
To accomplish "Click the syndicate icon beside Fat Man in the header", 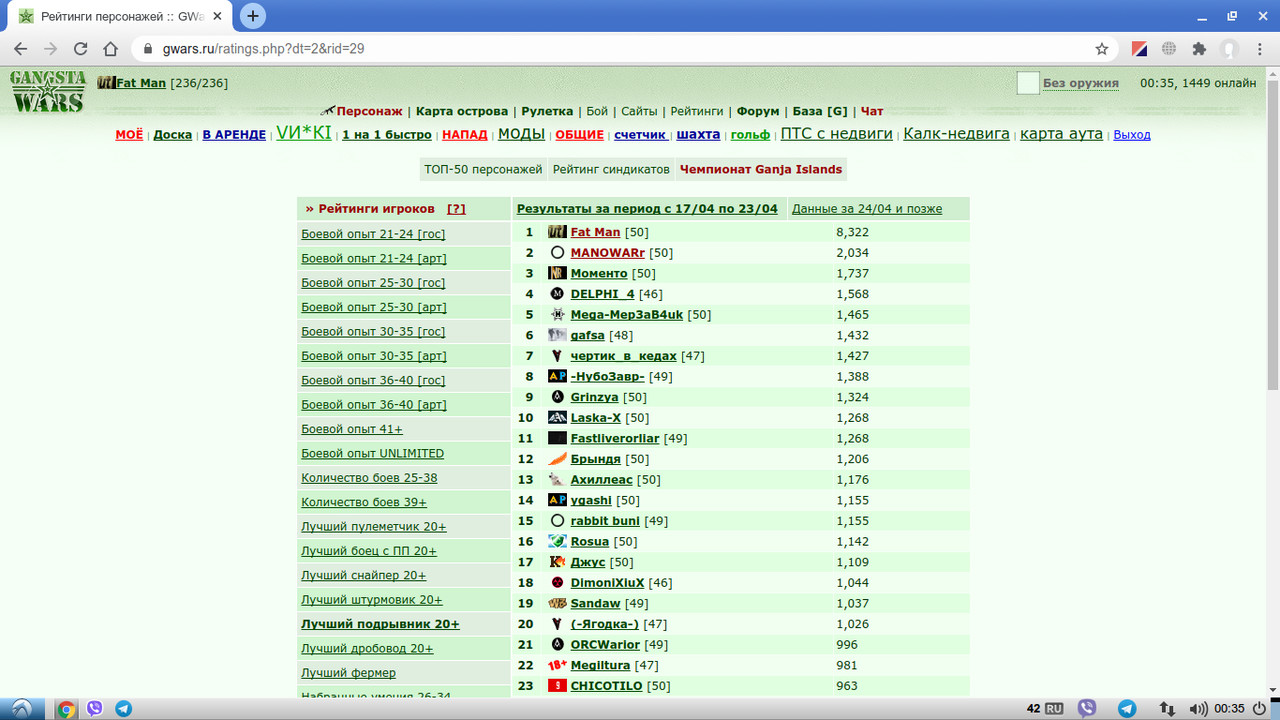I will coord(106,83).
